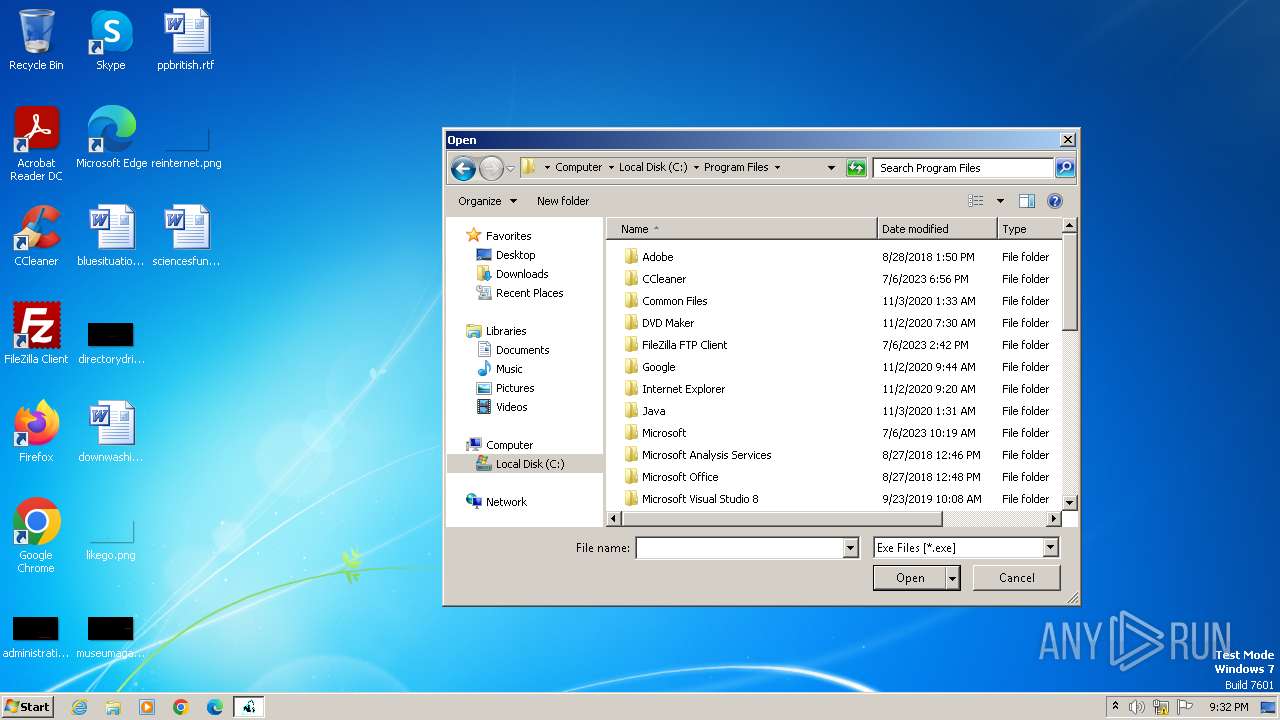Open the views options dropdown arrow

coord(1000,201)
